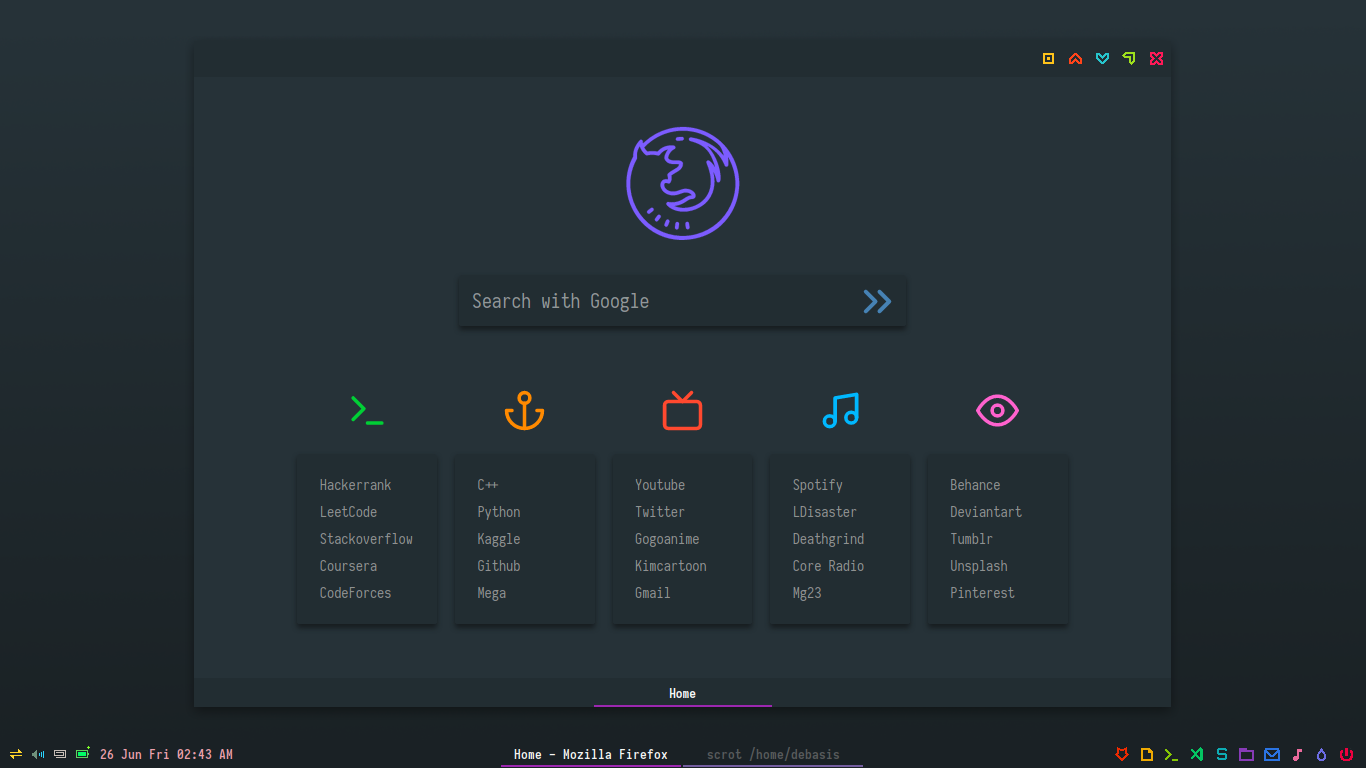This screenshot has height=768, width=1366.
Task: Open the Deviantart link
Action: pyautogui.click(x=986, y=512)
